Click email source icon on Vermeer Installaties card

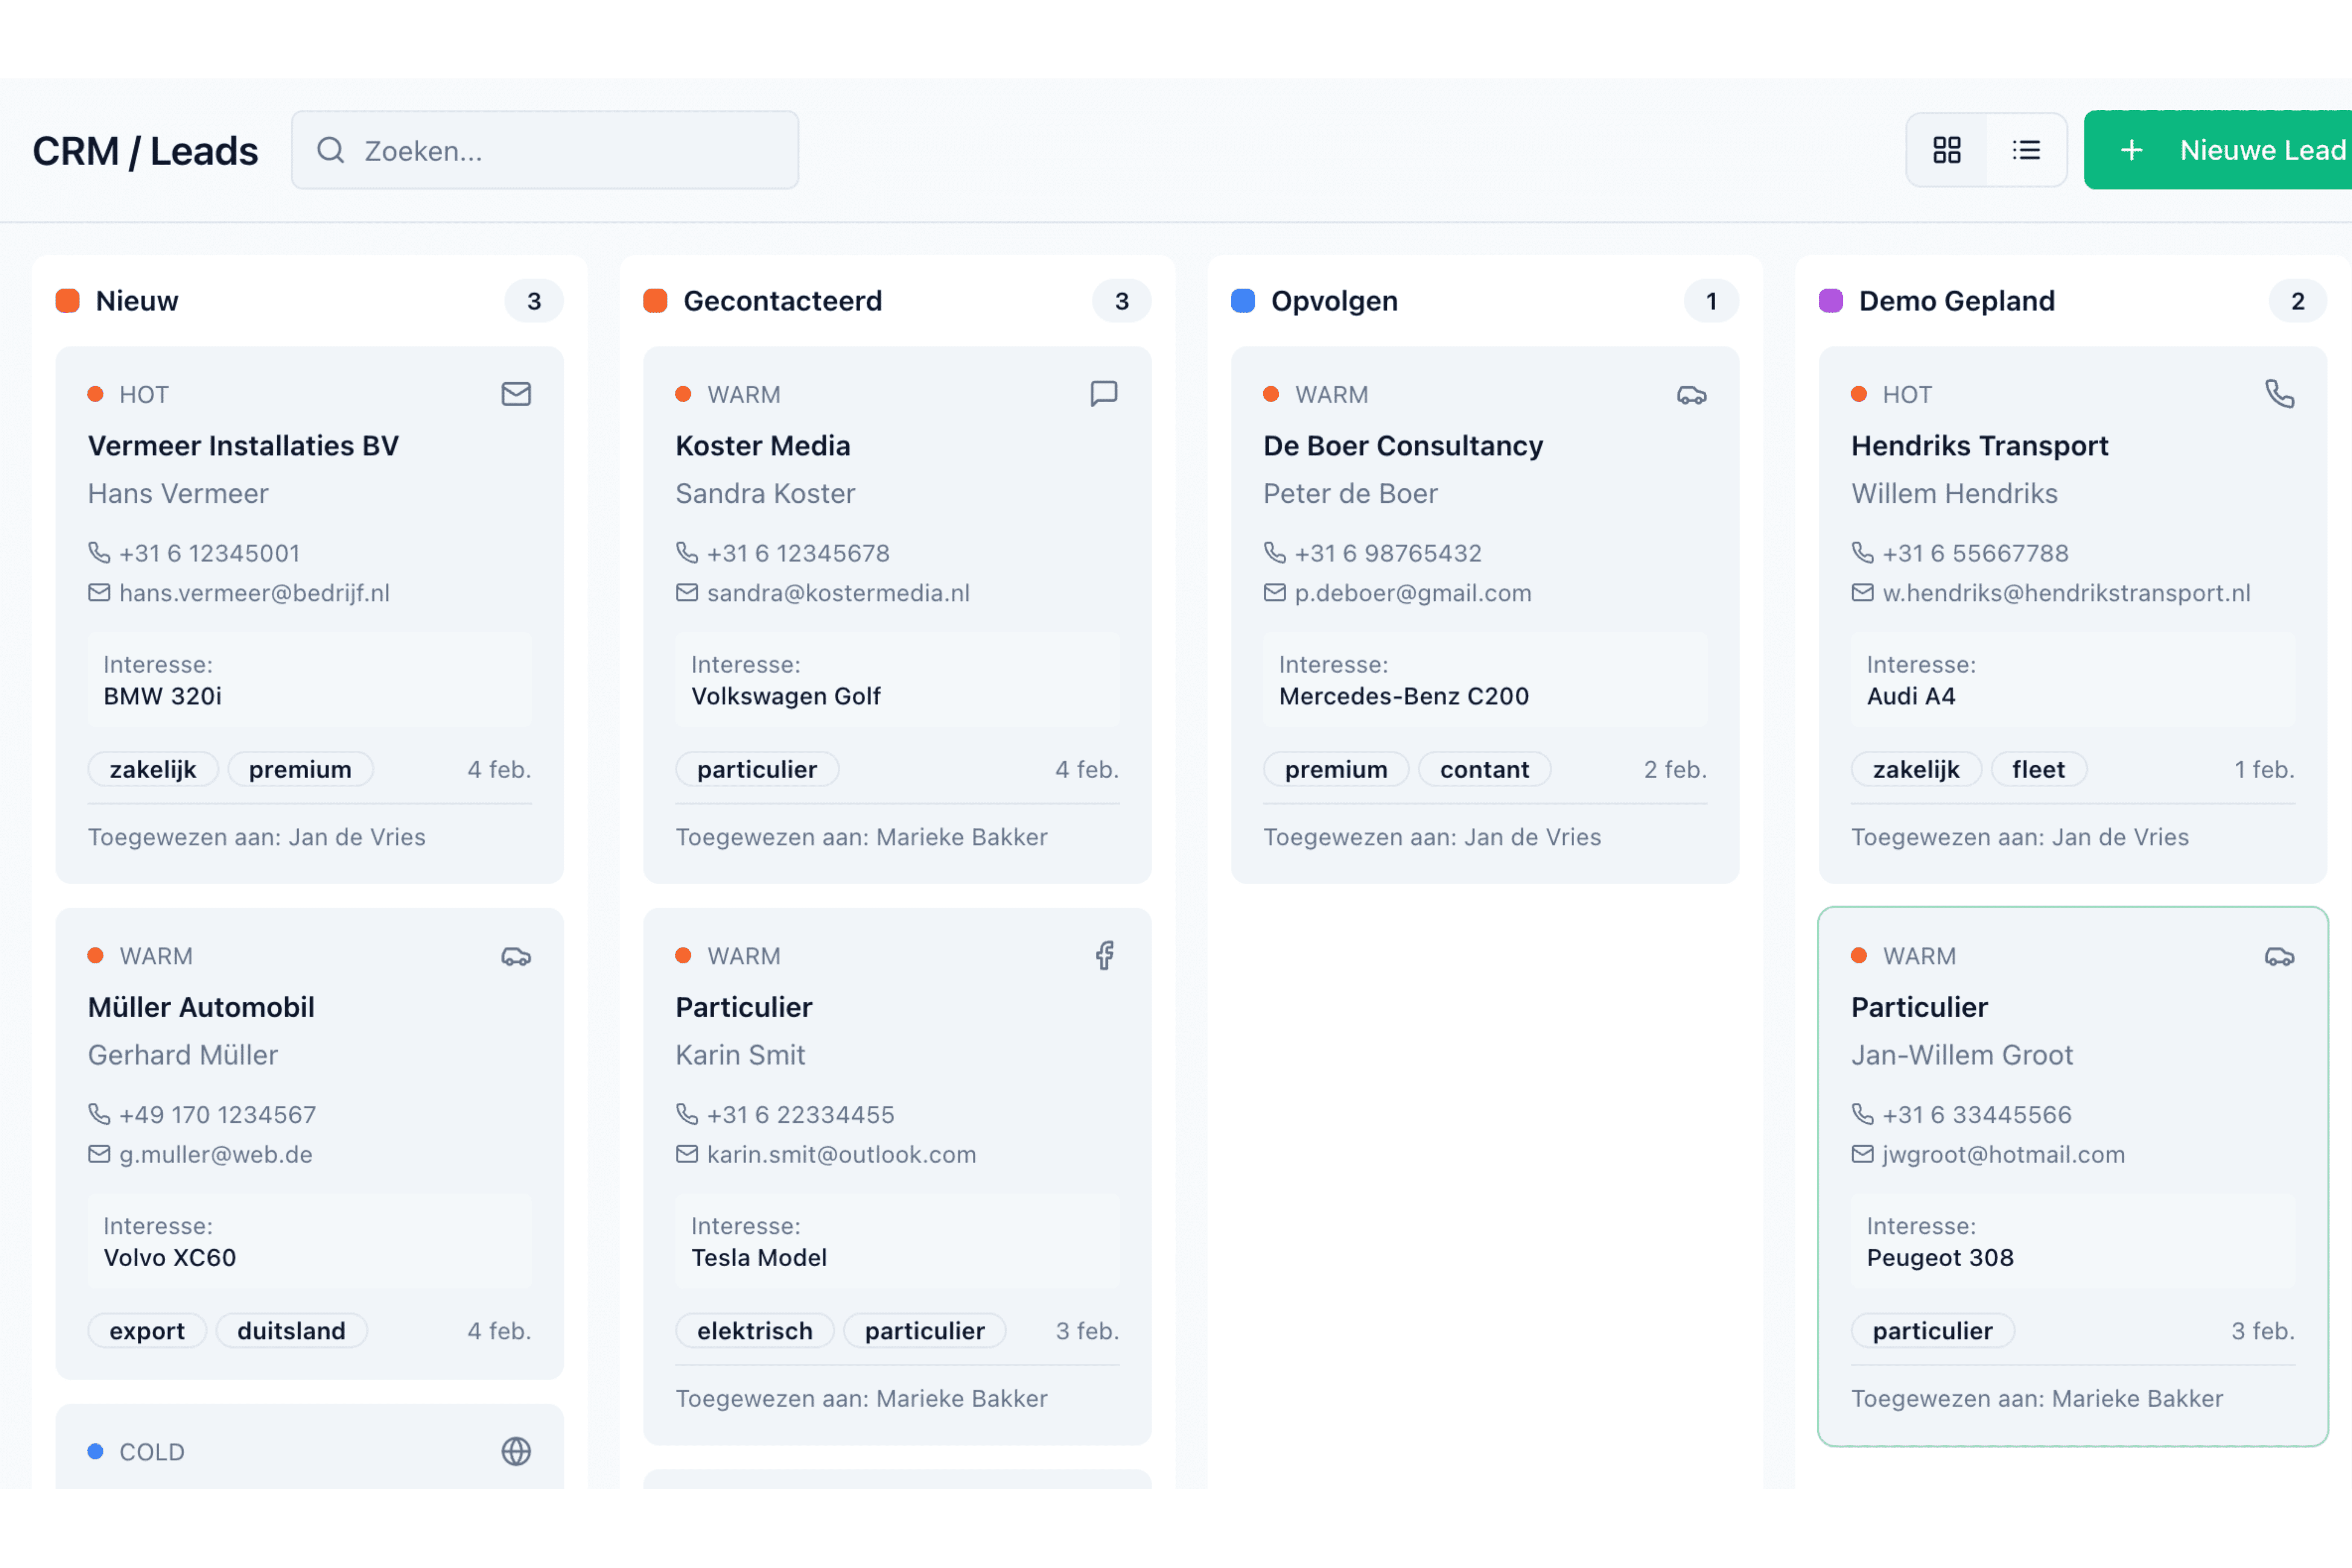coord(516,394)
